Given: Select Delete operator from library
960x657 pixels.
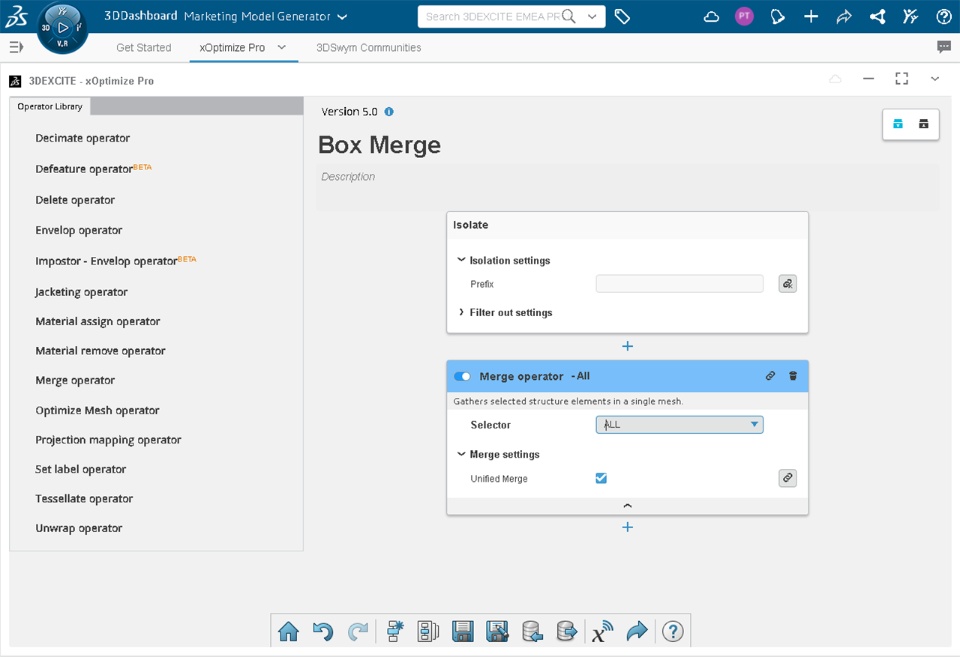Looking at the screenshot, I should (x=75, y=200).
